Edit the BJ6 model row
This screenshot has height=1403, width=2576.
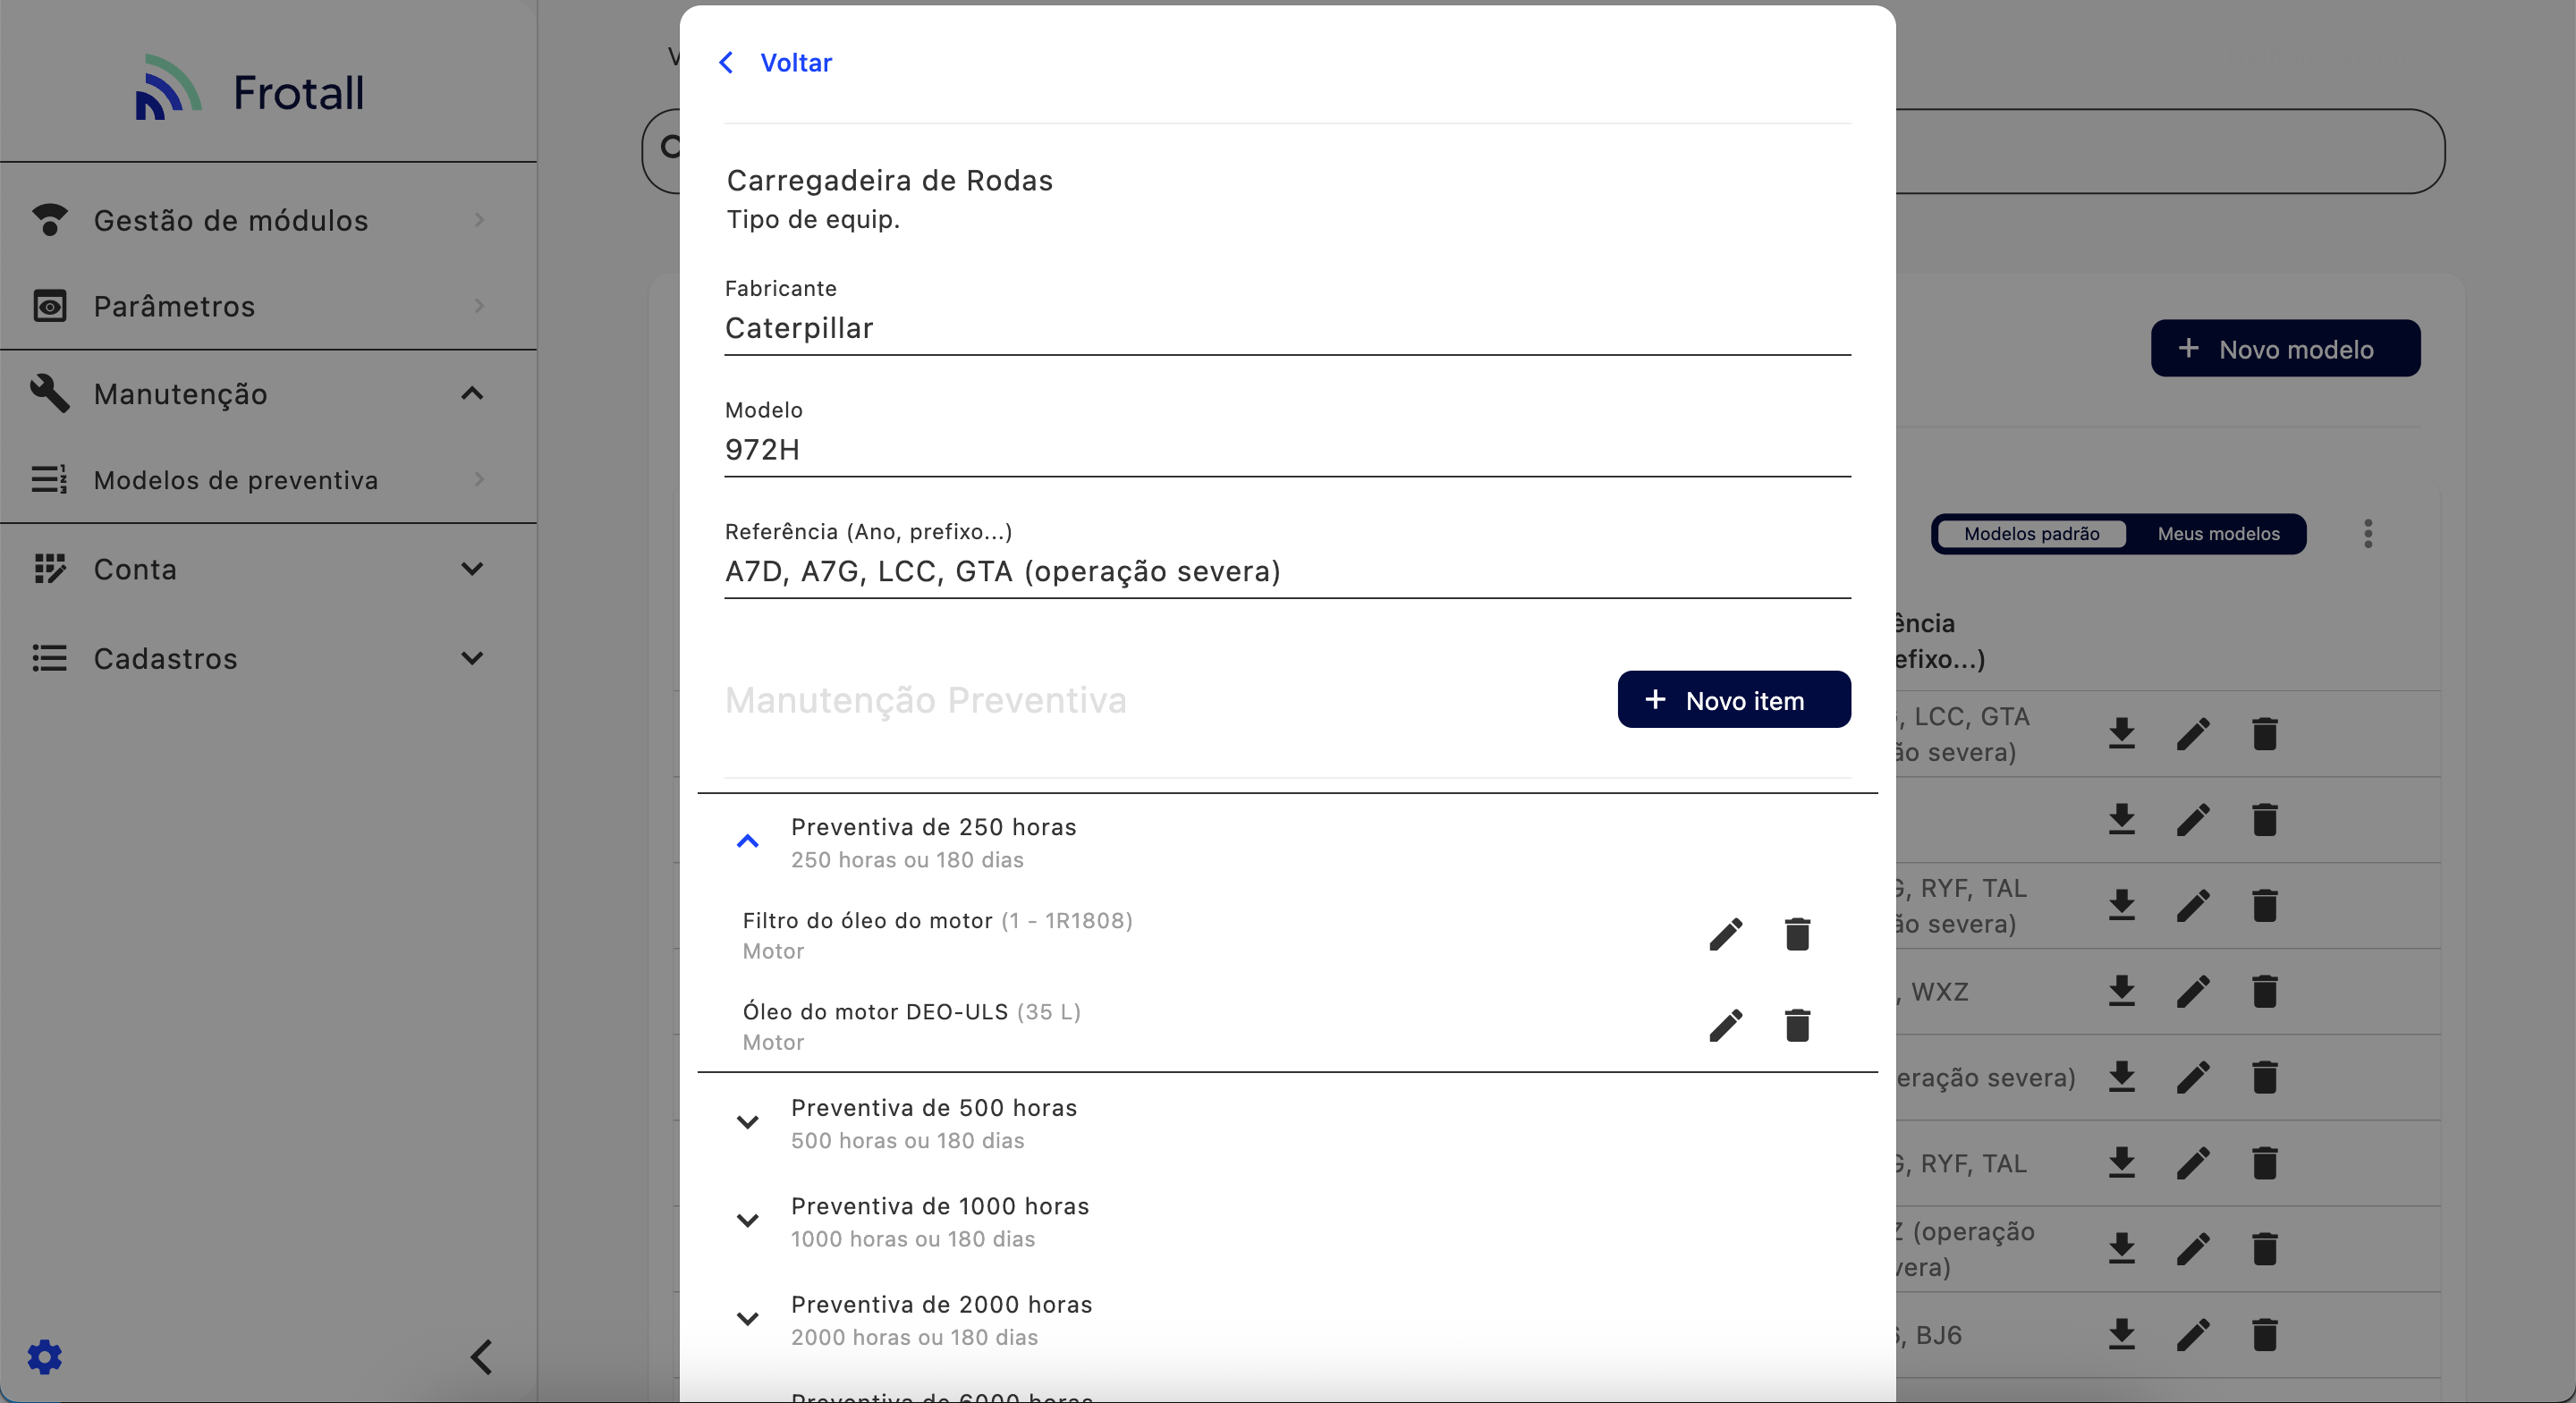pyautogui.click(x=2192, y=1335)
